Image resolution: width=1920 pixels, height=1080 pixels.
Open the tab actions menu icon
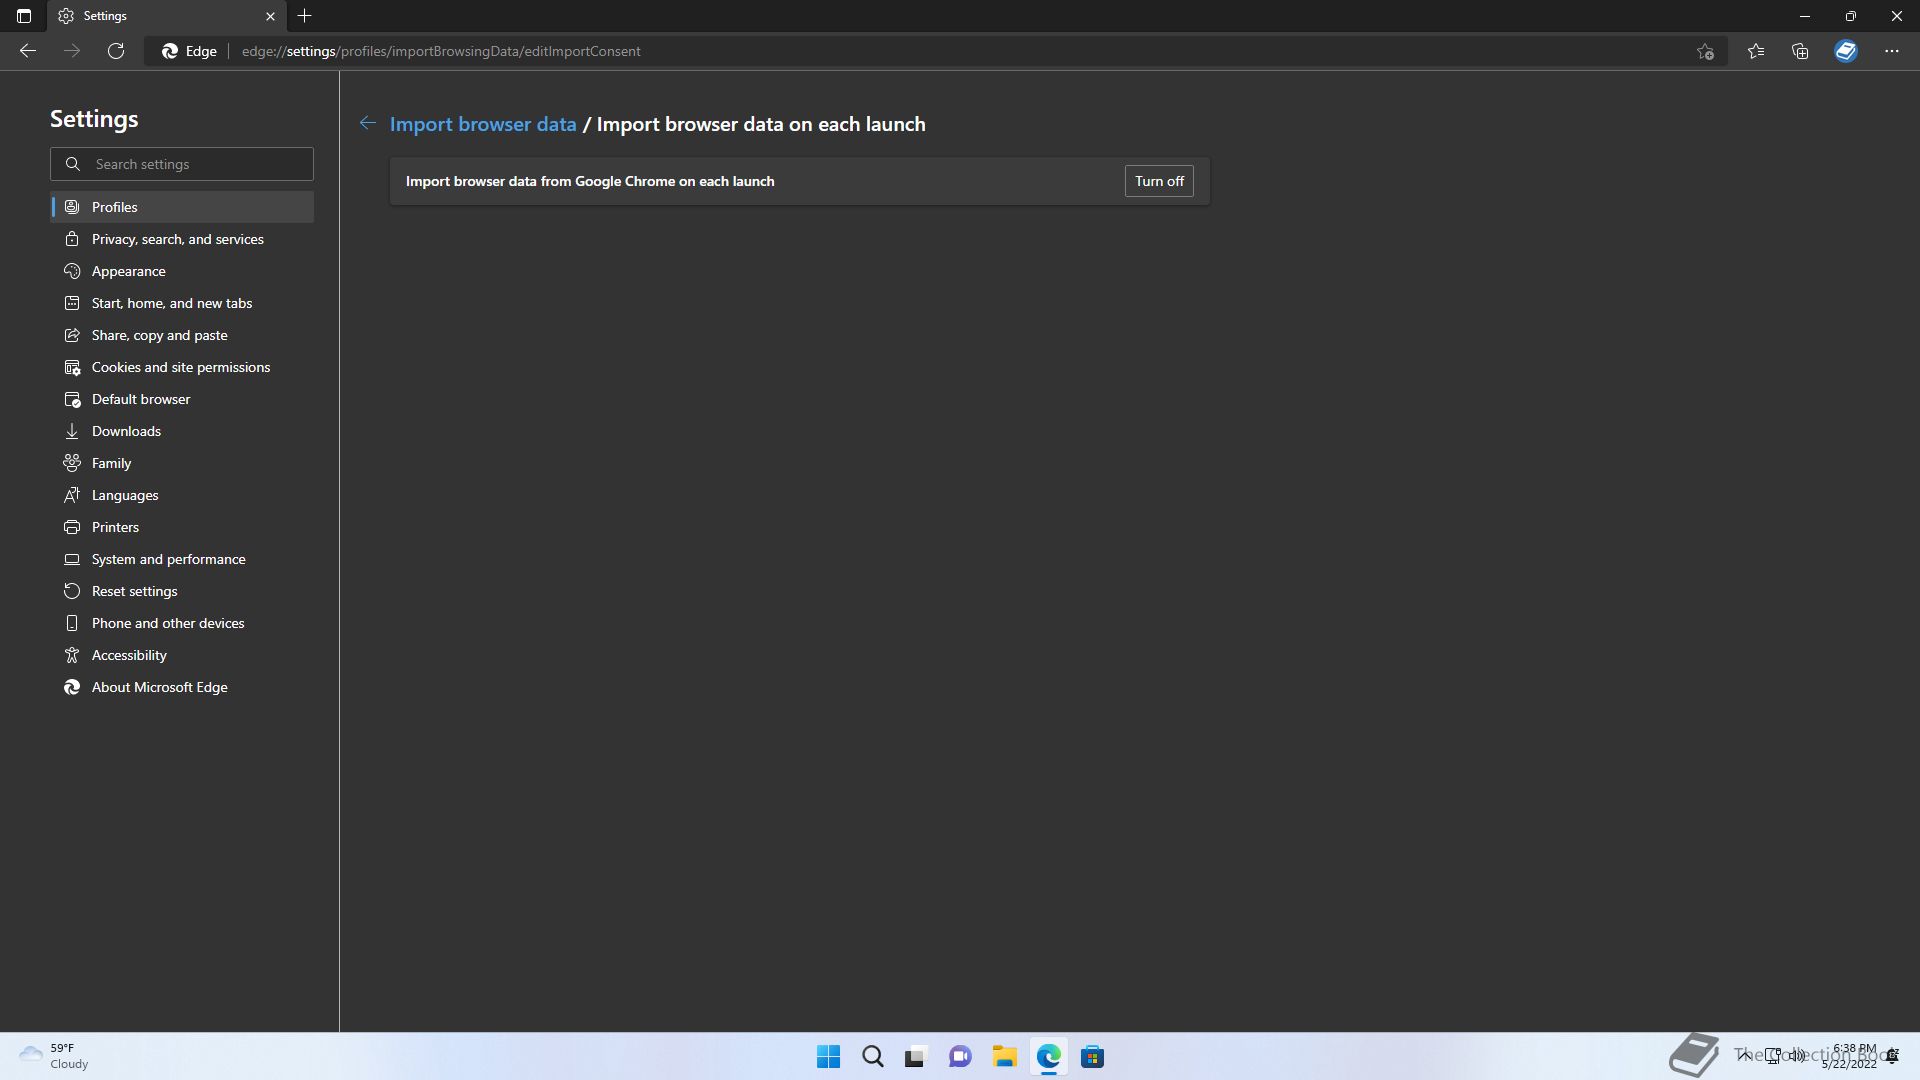24,16
